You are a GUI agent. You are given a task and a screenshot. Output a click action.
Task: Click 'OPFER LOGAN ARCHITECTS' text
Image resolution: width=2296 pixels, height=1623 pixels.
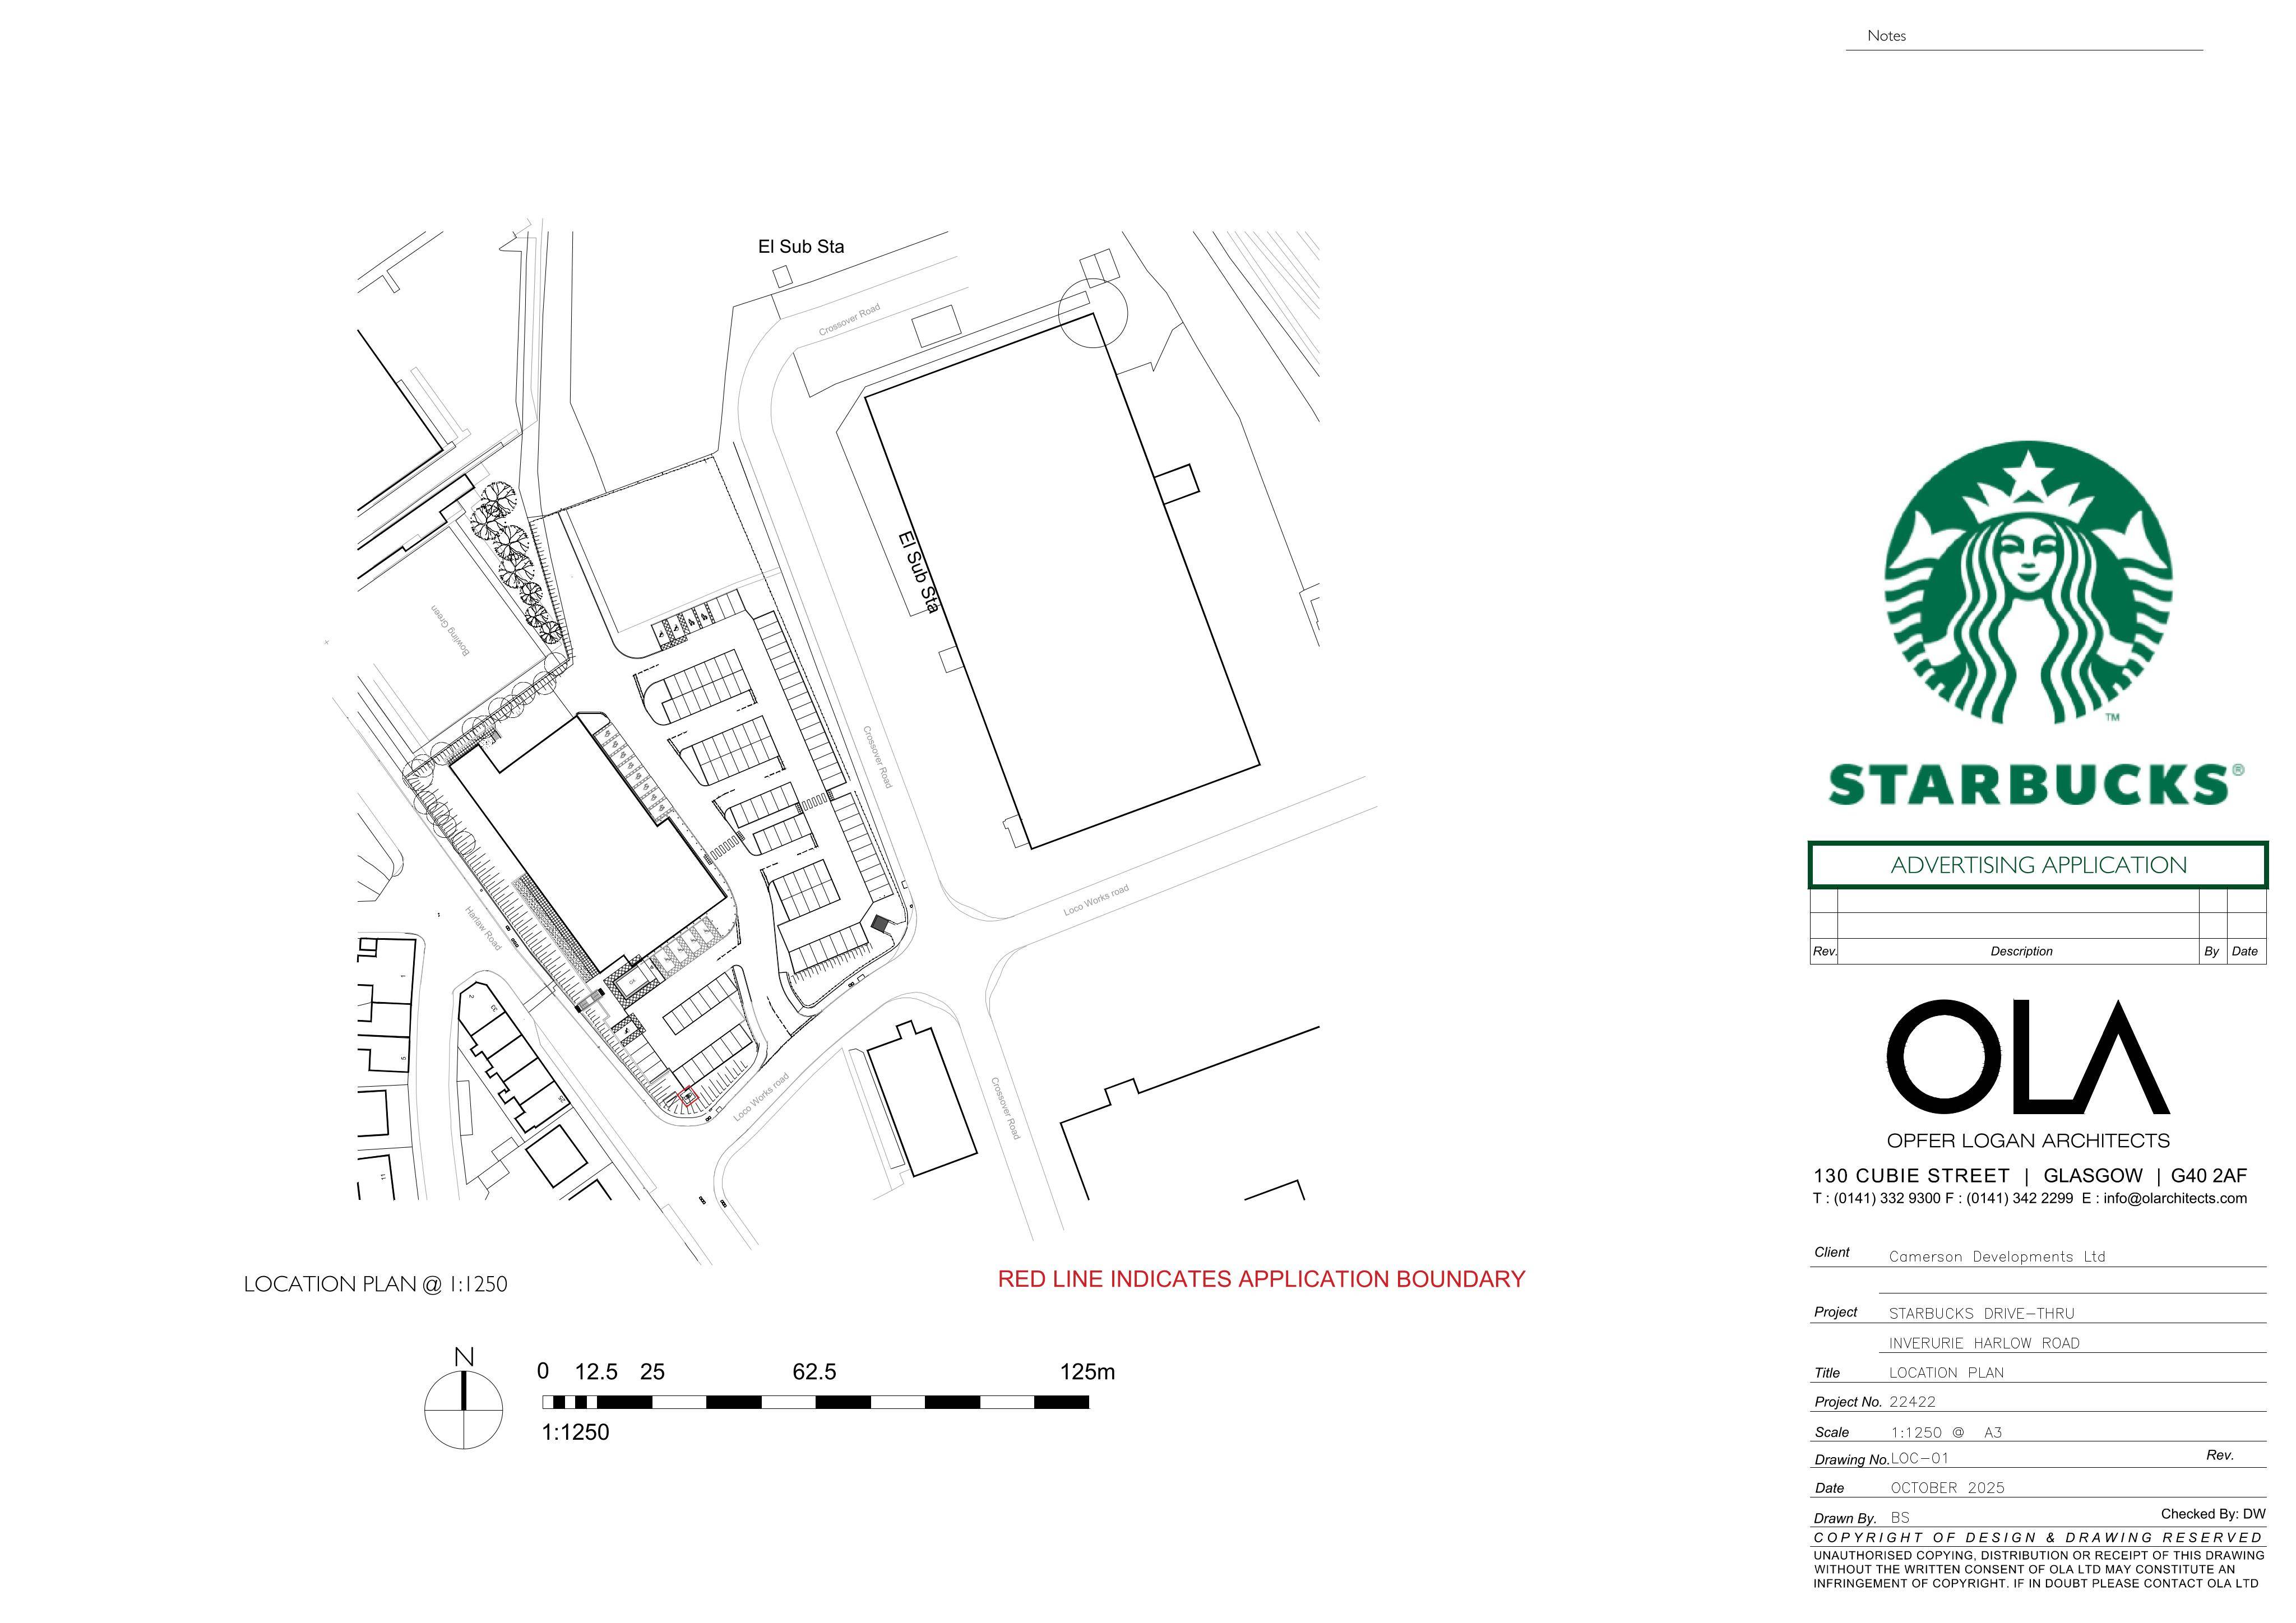pyautogui.click(x=2028, y=1141)
